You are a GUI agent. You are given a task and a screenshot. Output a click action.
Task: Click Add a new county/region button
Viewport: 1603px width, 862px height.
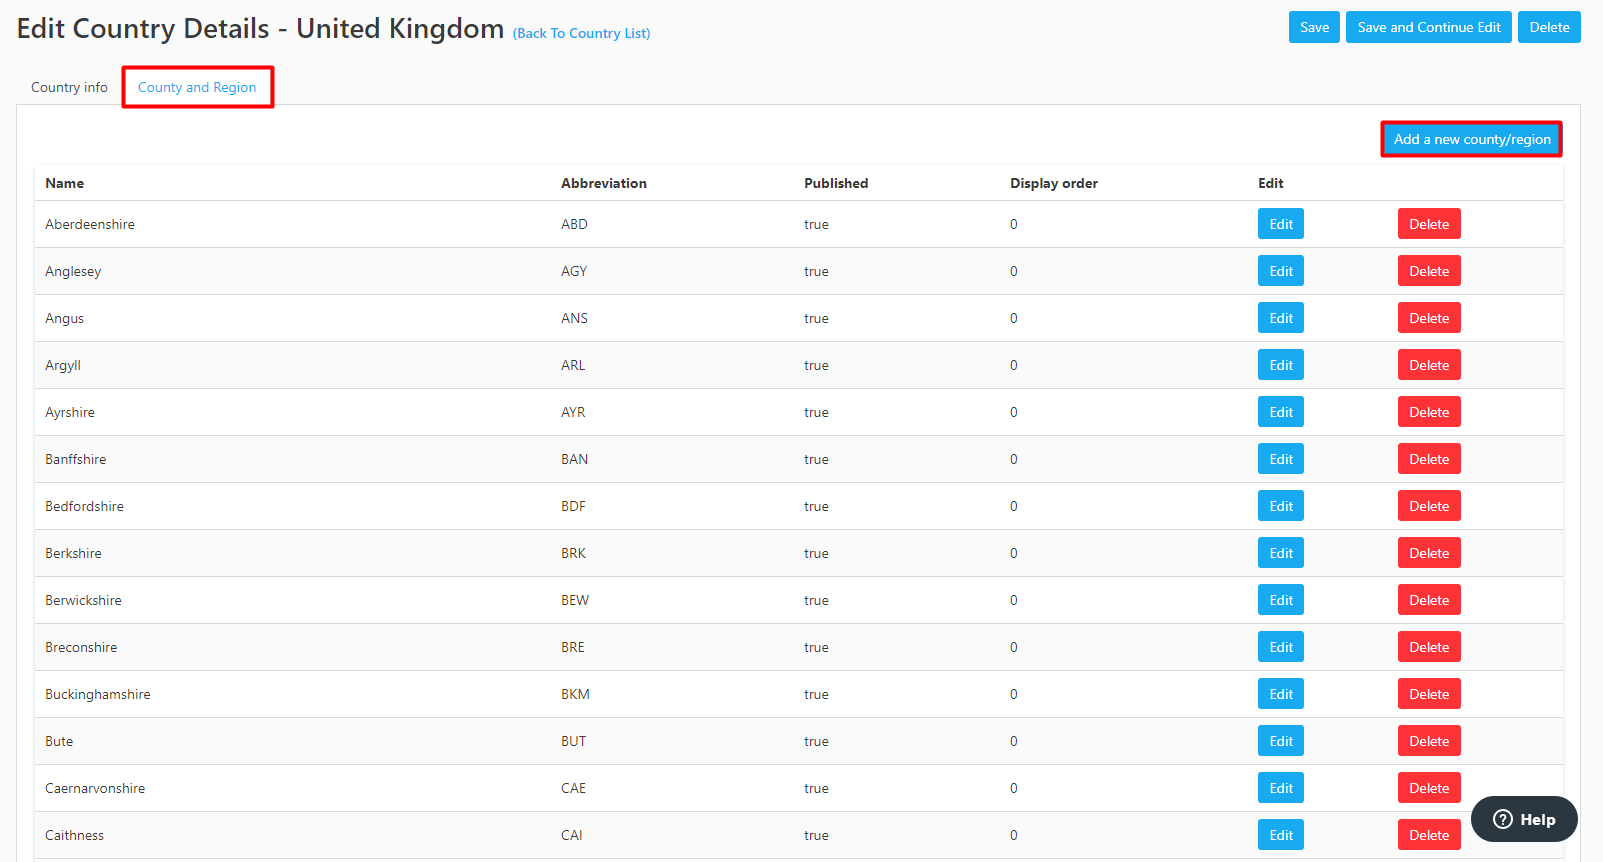pos(1471,139)
